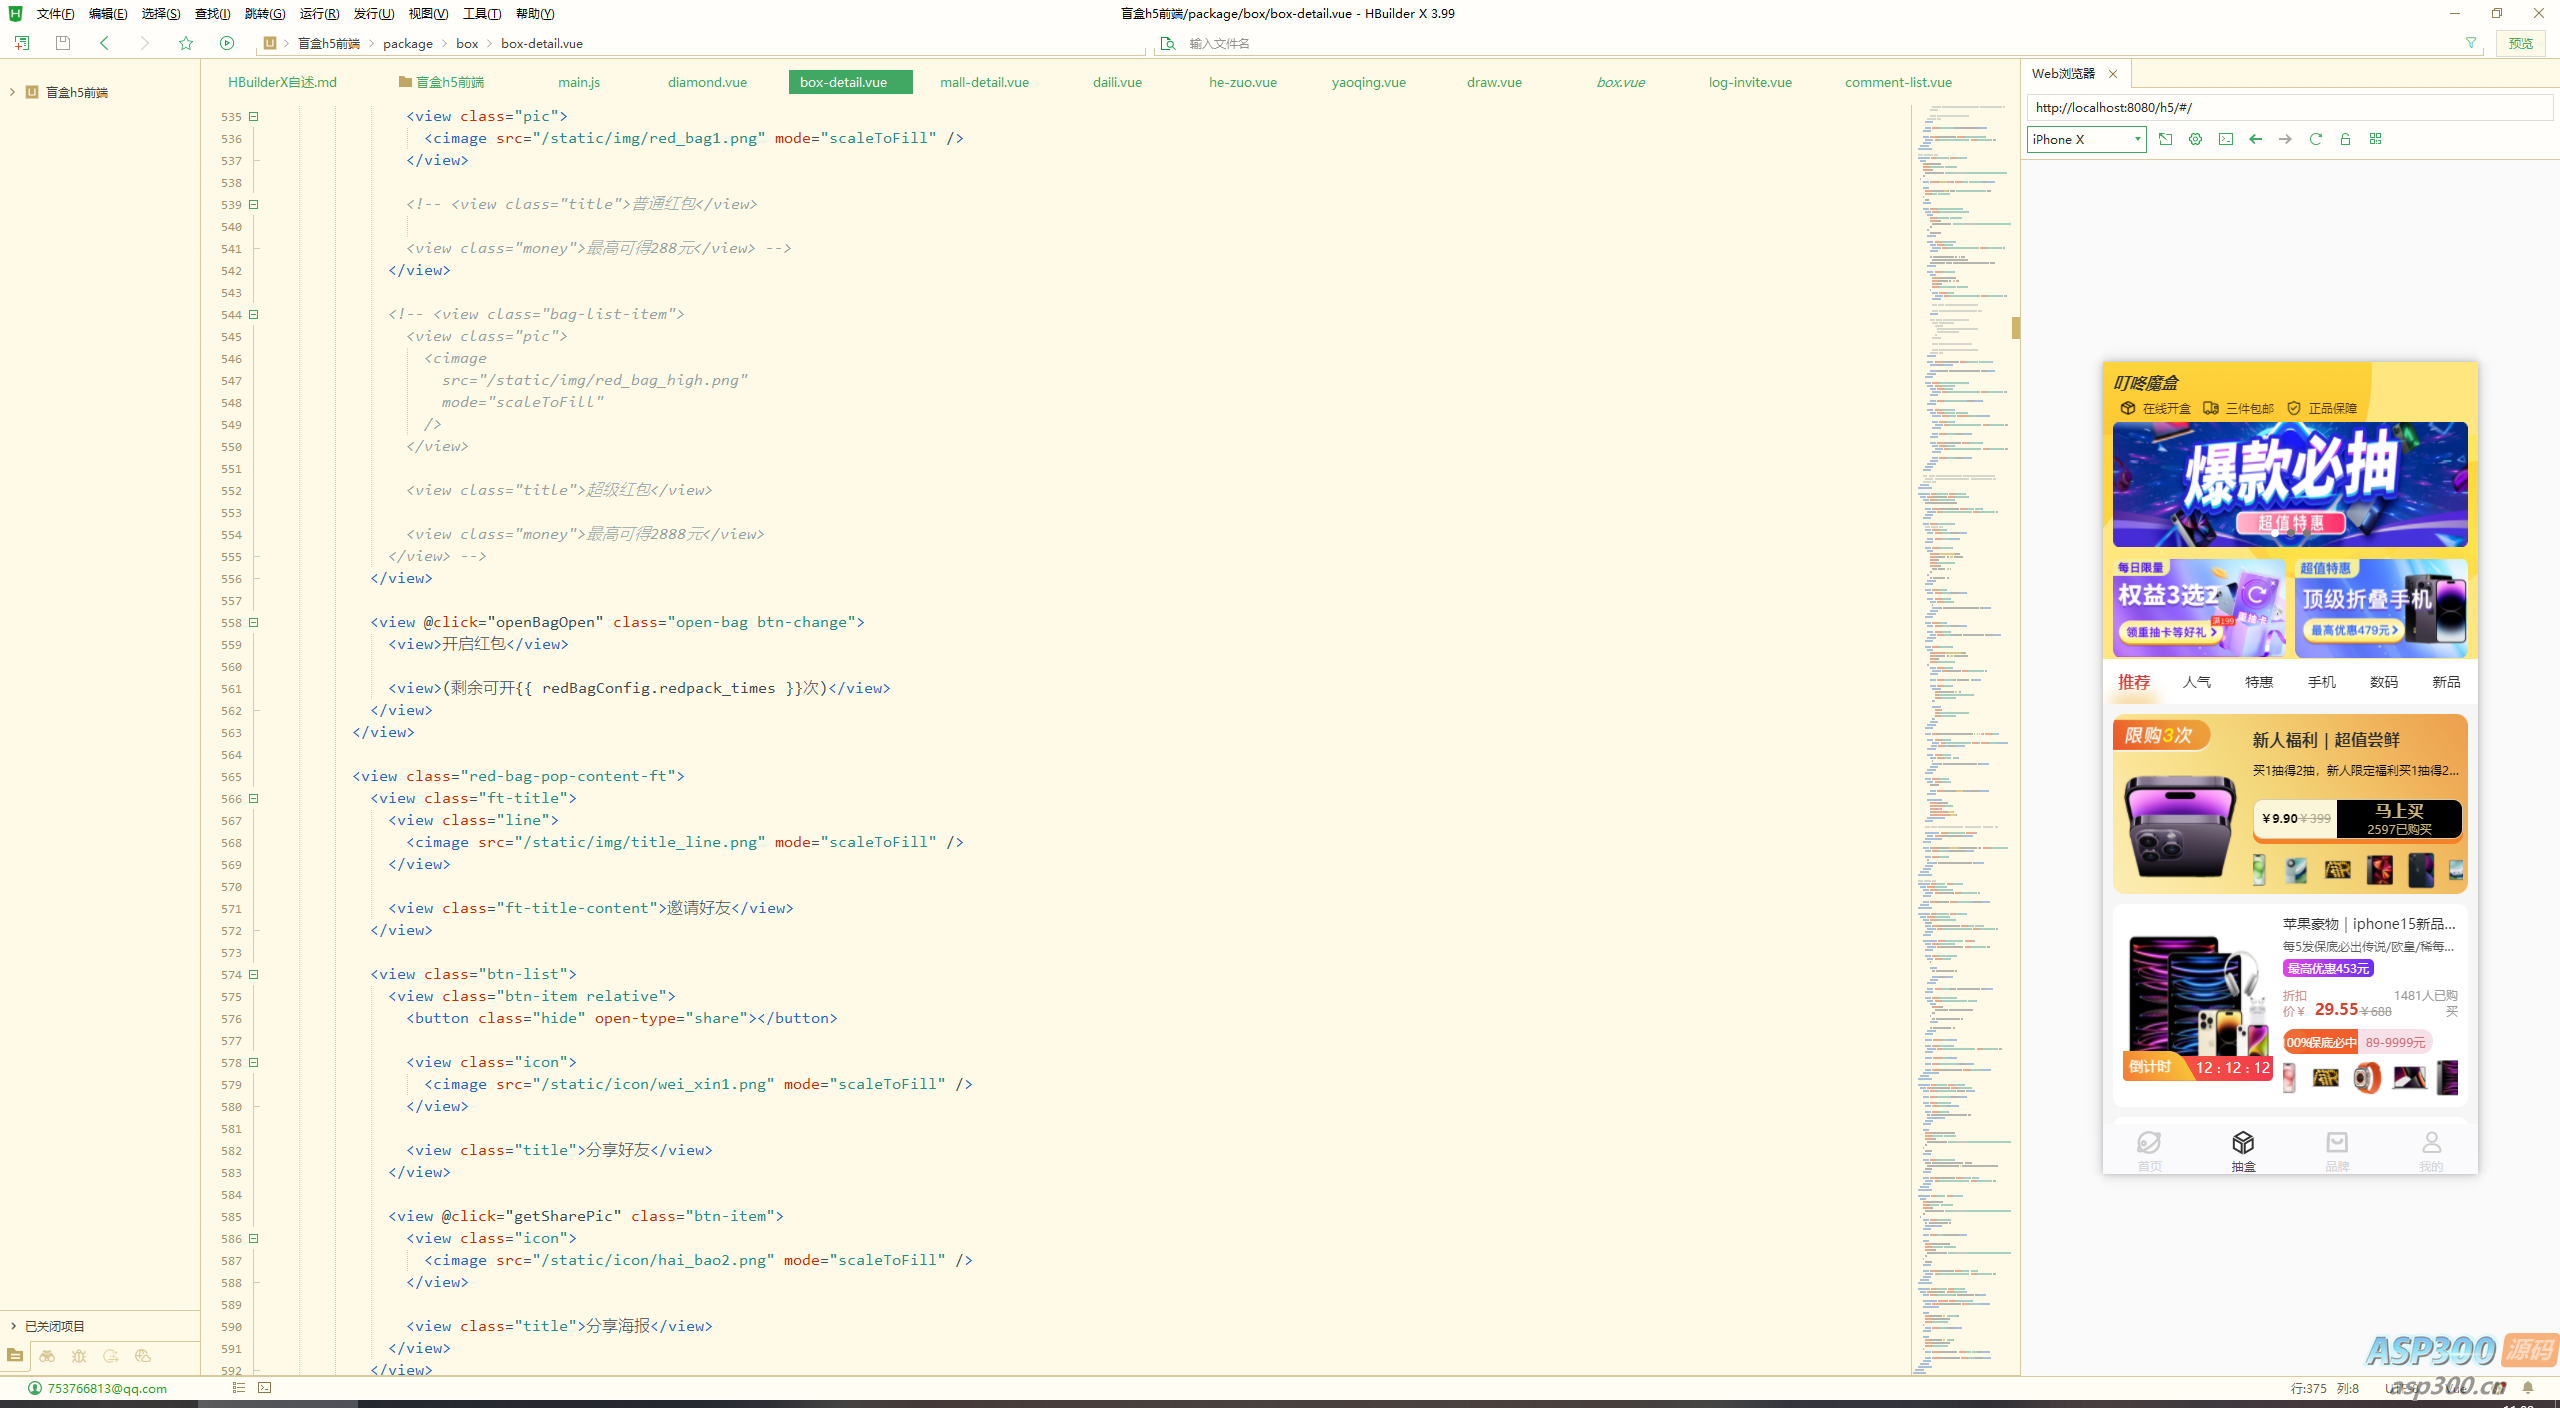Open the debug bug panel icon
2560x1408 pixels.
tap(79, 1356)
